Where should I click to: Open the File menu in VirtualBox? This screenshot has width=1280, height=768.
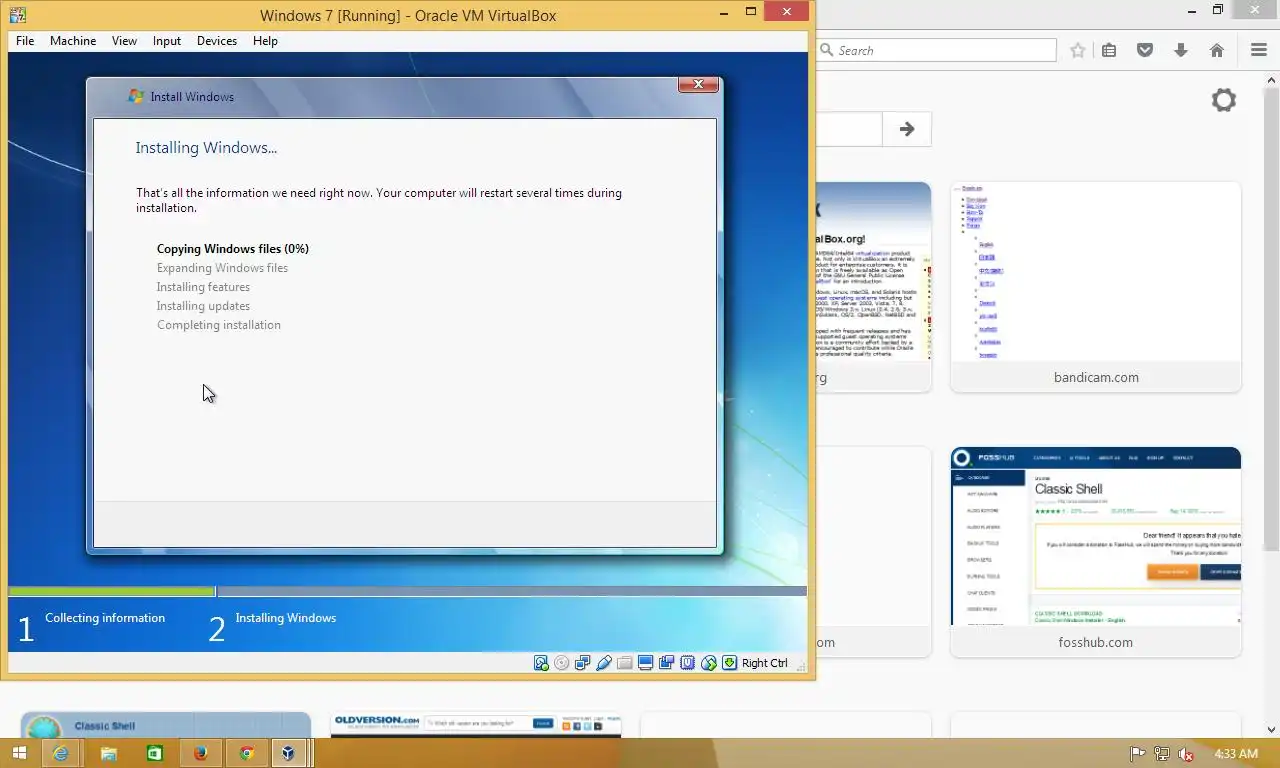point(25,41)
